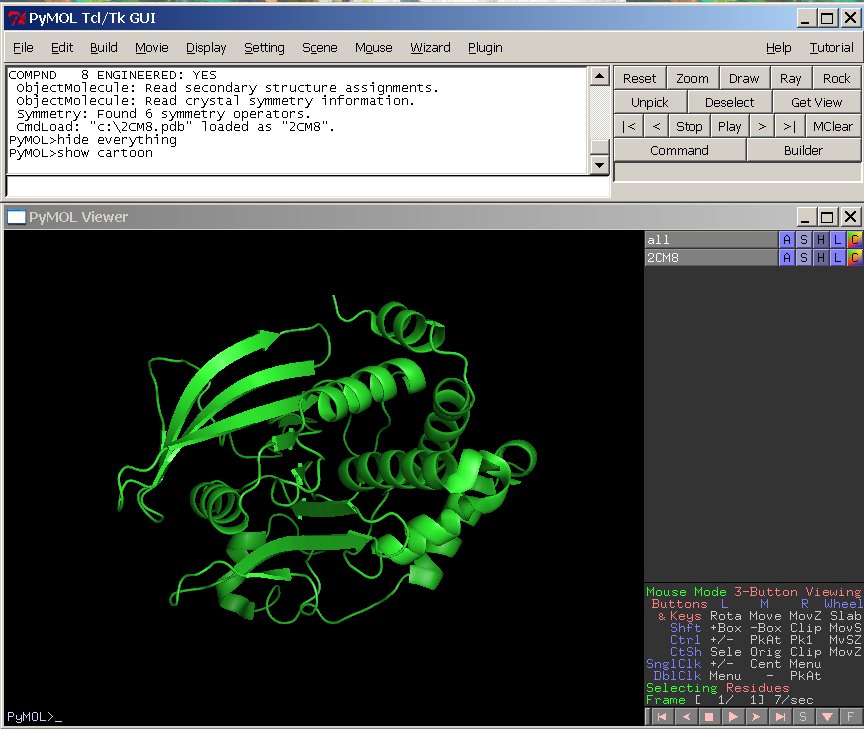Click the PyMOL Viewer title bar icon
Screen dimensions: 864x729
[16, 217]
